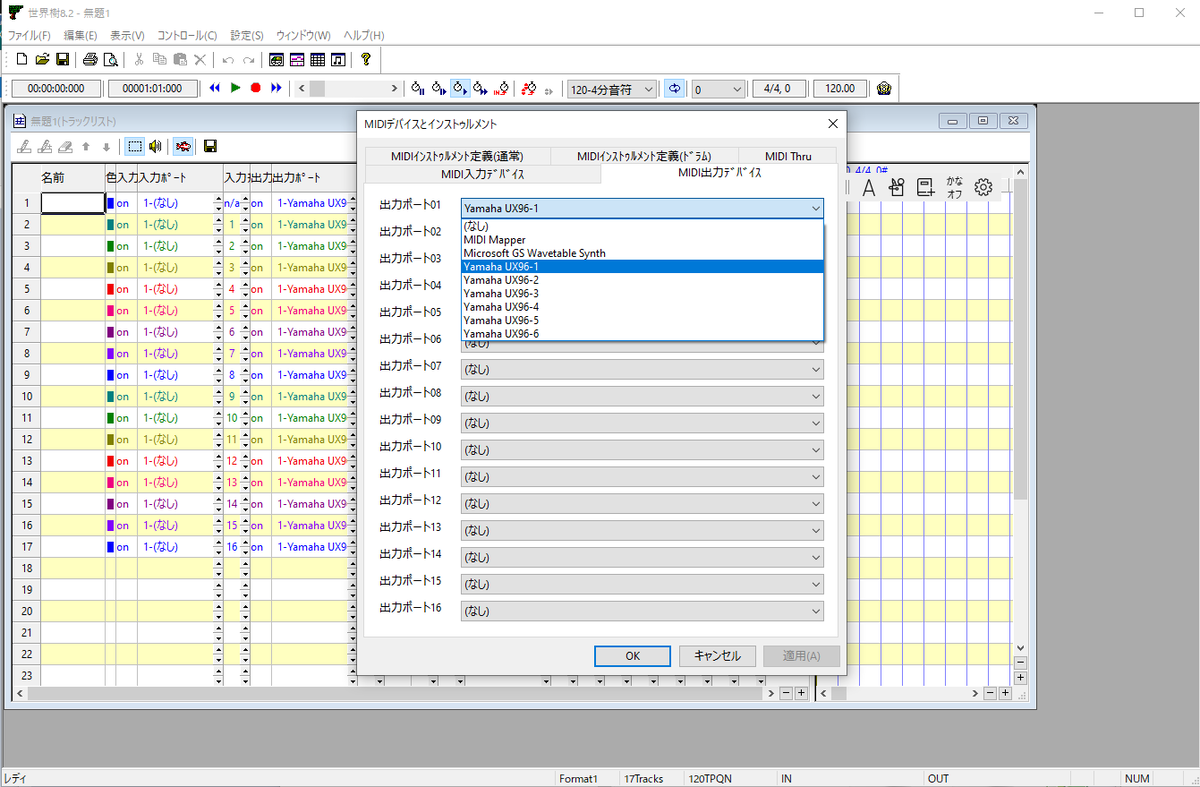Choose (なし) in the open dropdown list

tap(642, 226)
